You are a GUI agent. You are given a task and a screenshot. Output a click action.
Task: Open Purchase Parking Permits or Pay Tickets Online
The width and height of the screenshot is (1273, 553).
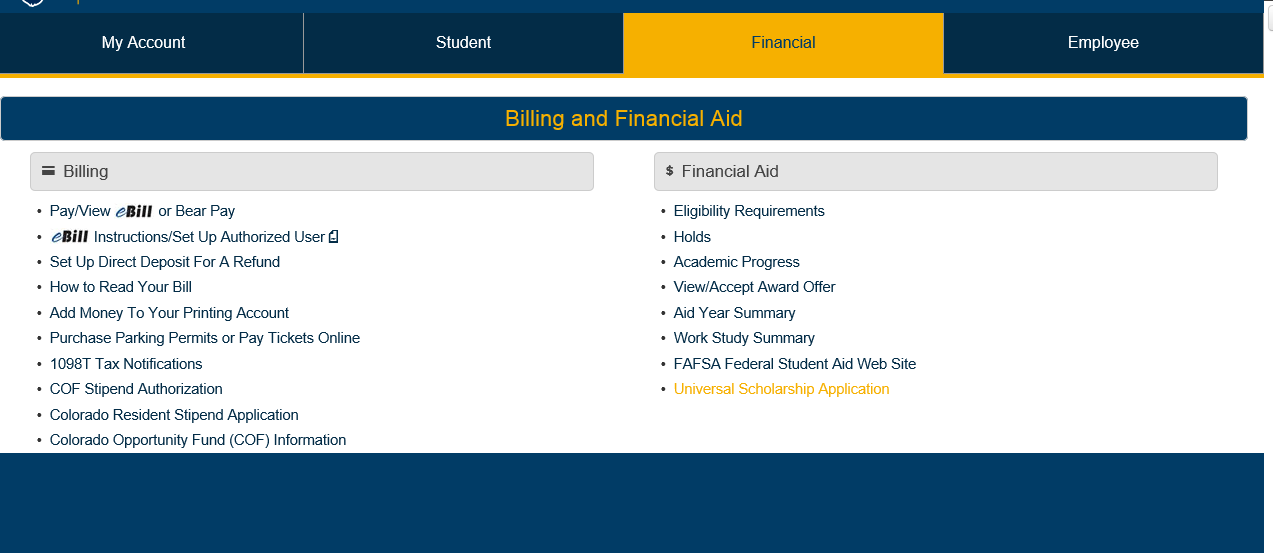205,338
